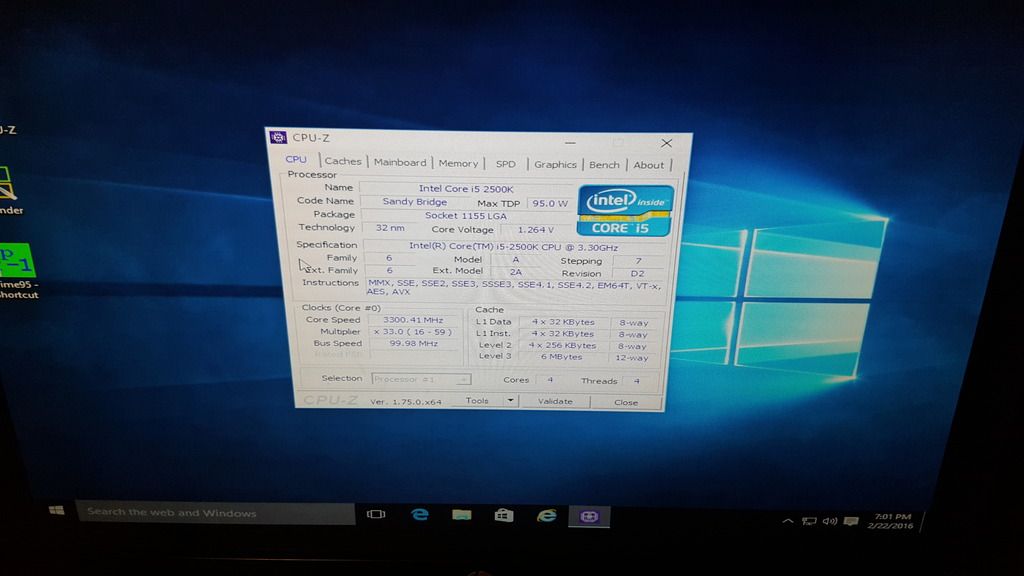Viewport: 1024px width, 576px height.
Task: Click the Instructions list MMX, SSE, SSE2
Action: point(514,288)
